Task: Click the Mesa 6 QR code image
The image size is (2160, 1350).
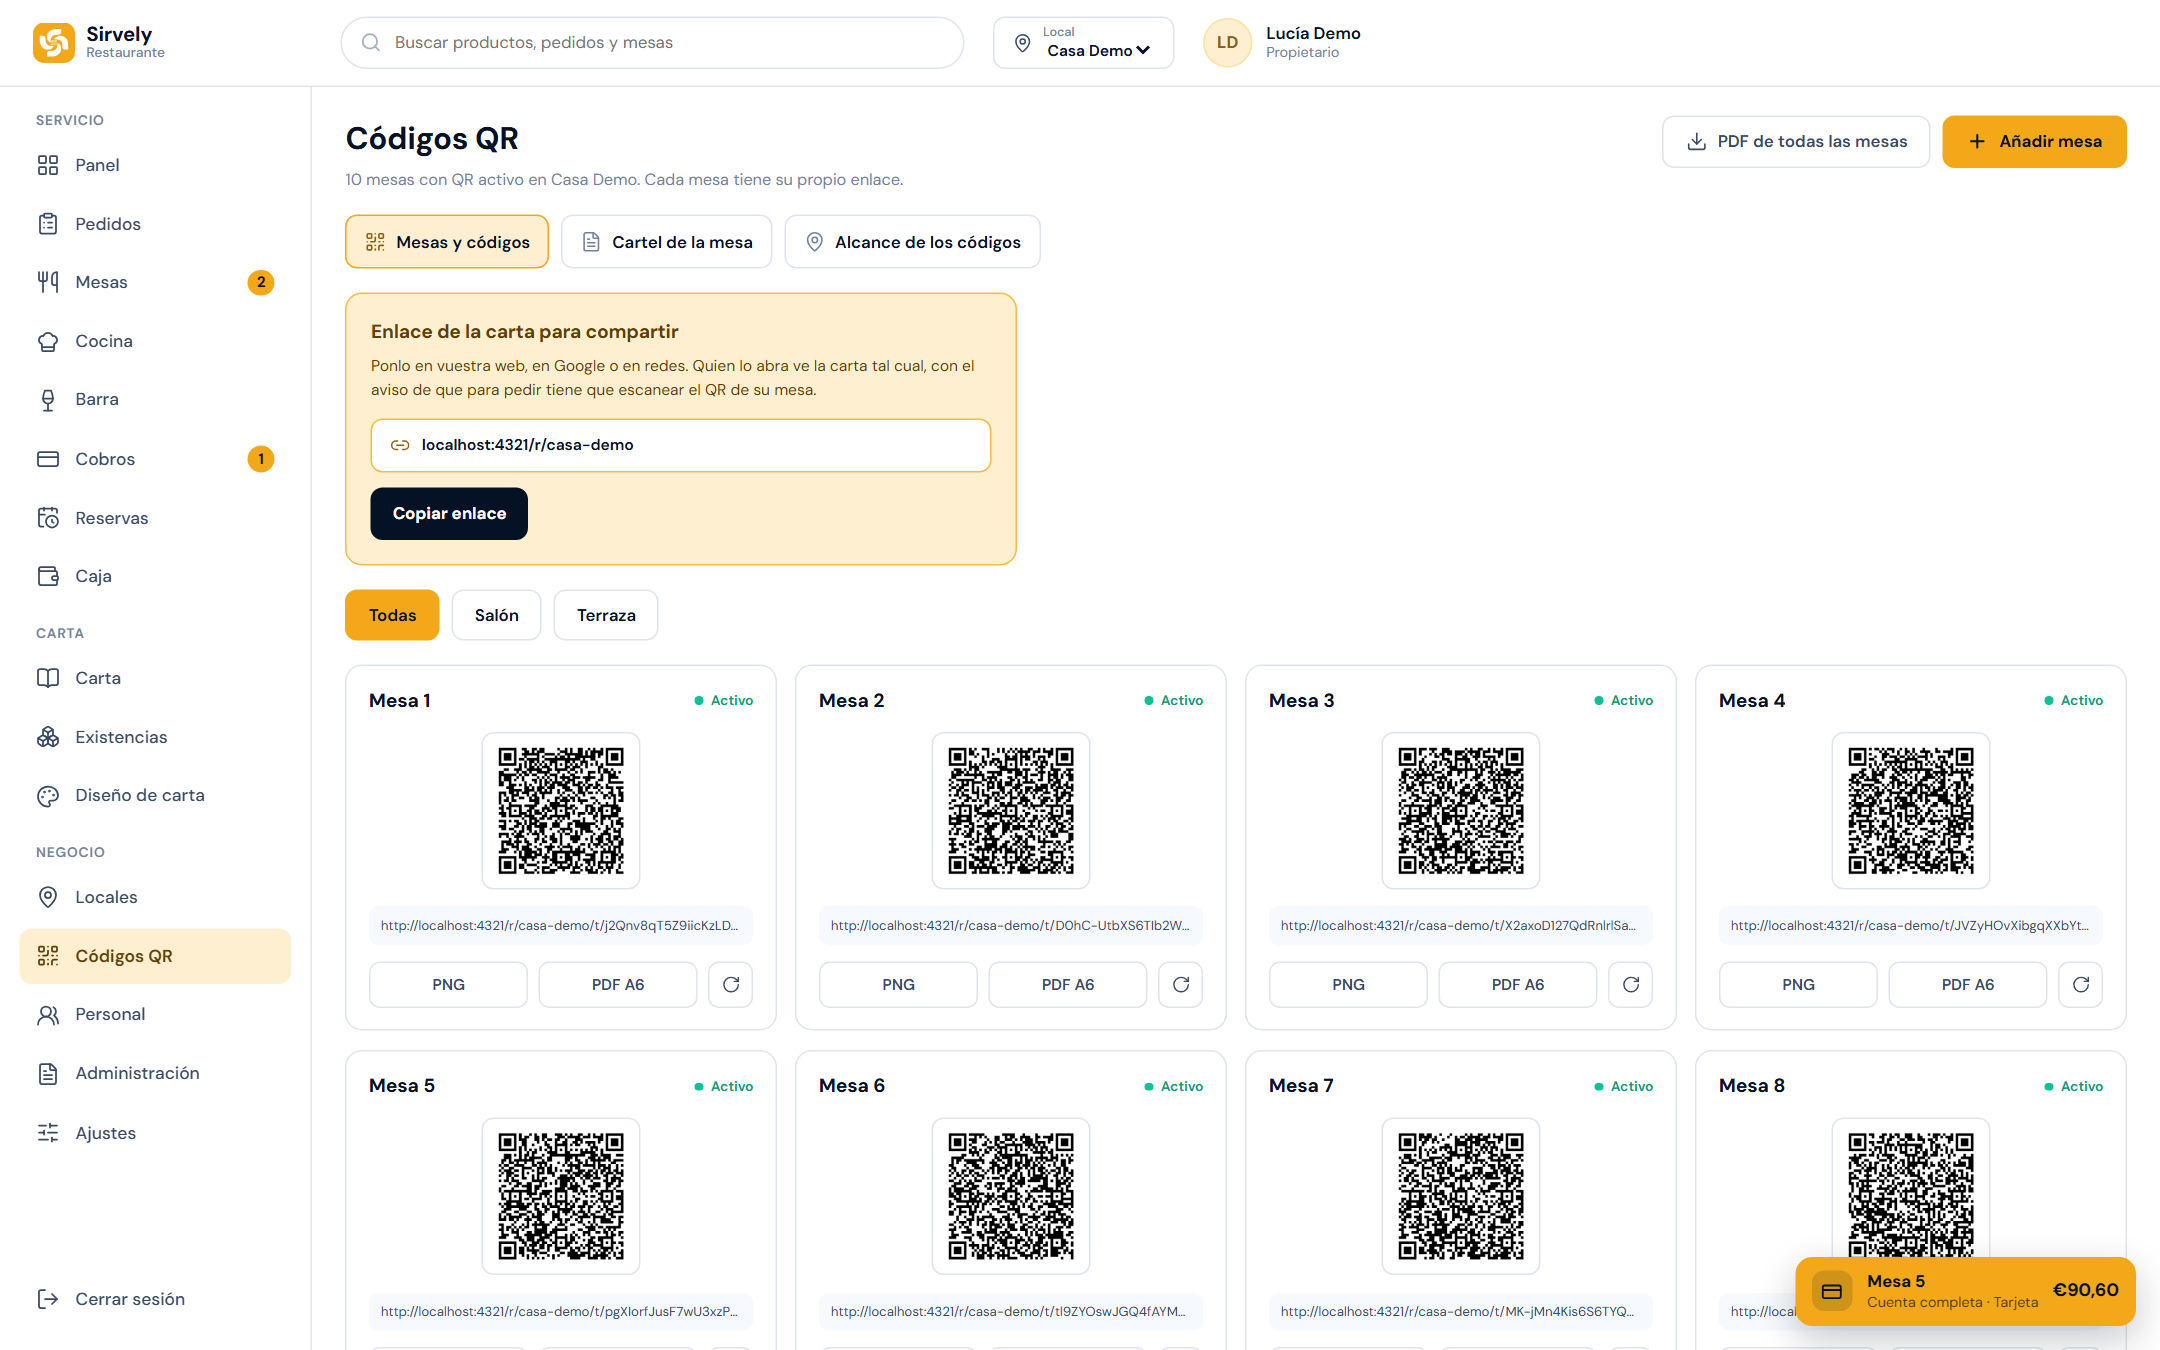Action: (1011, 1196)
